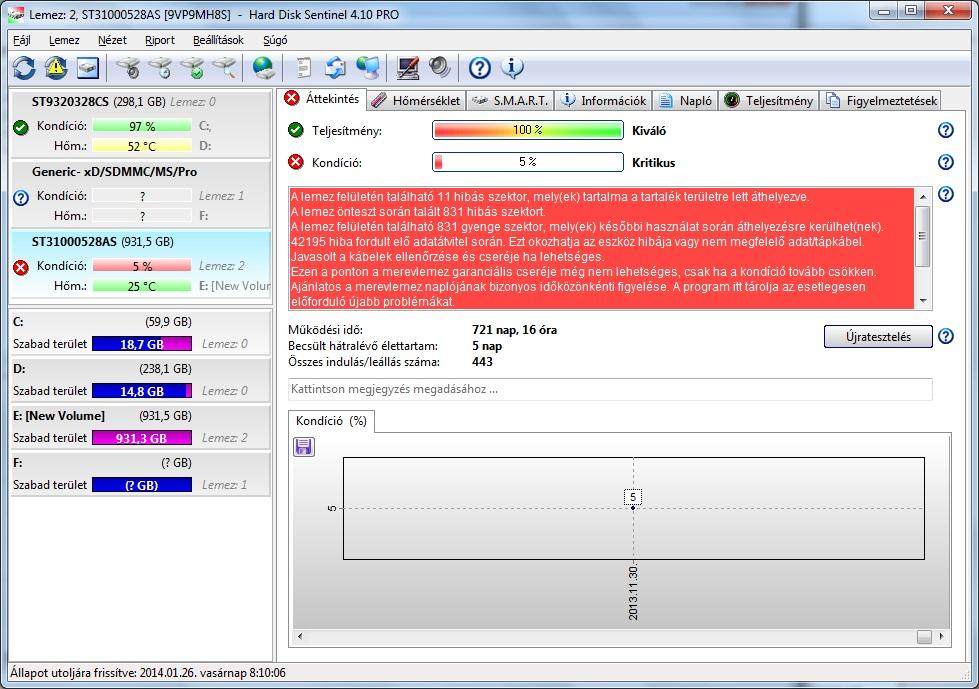Click the globe over disk toolbar icon
The image size is (979, 689).
(x=263, y=67)
